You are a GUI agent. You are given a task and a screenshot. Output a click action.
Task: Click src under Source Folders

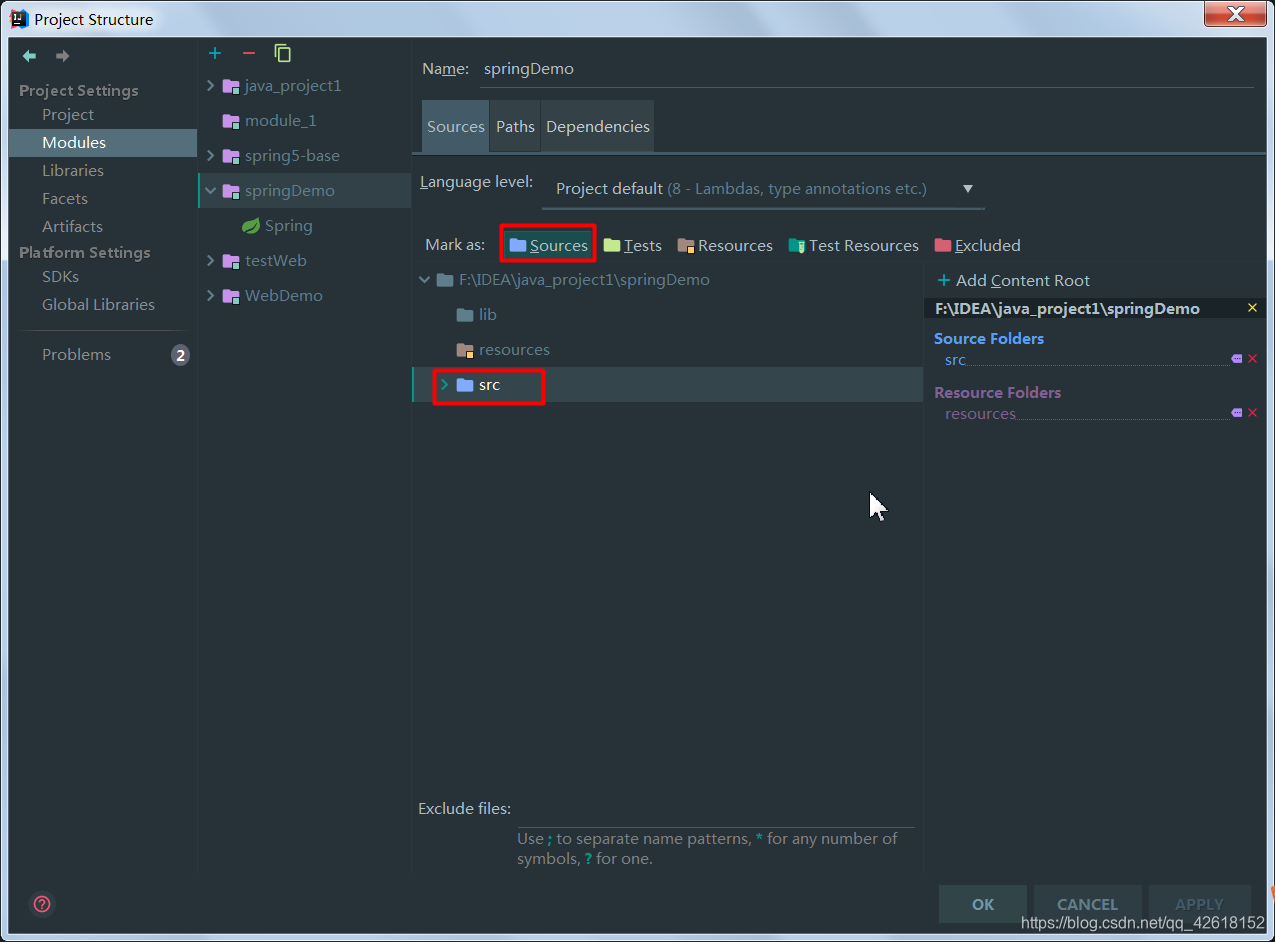955,360
